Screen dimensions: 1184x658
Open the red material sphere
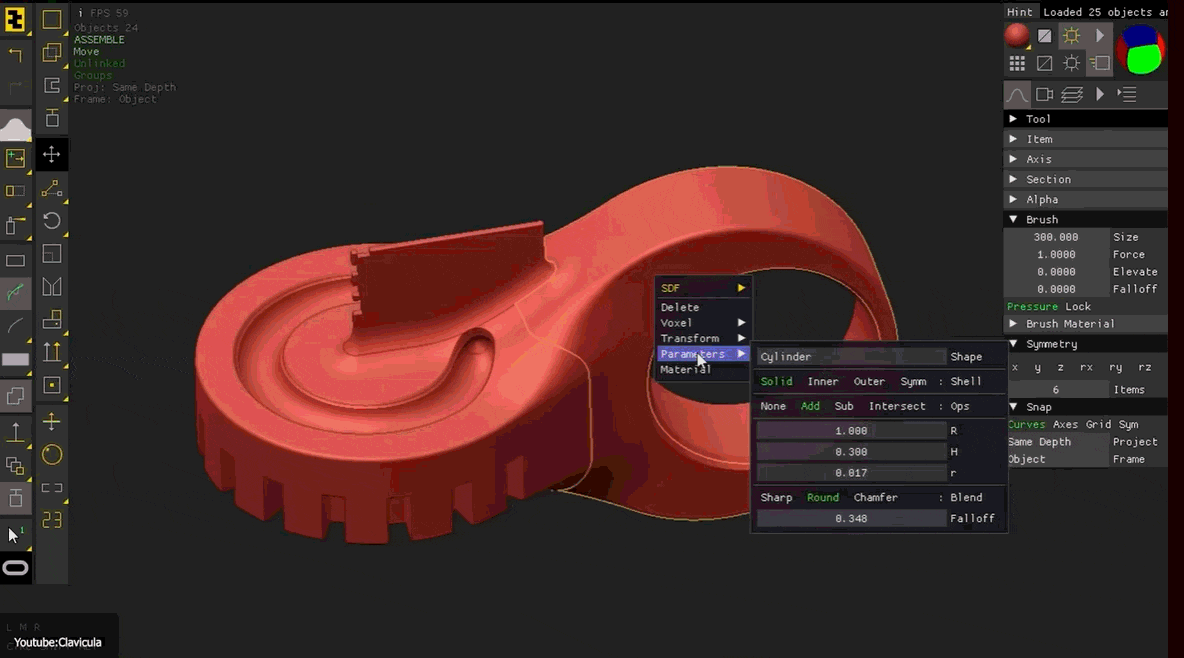click(x=1016, y=36)
